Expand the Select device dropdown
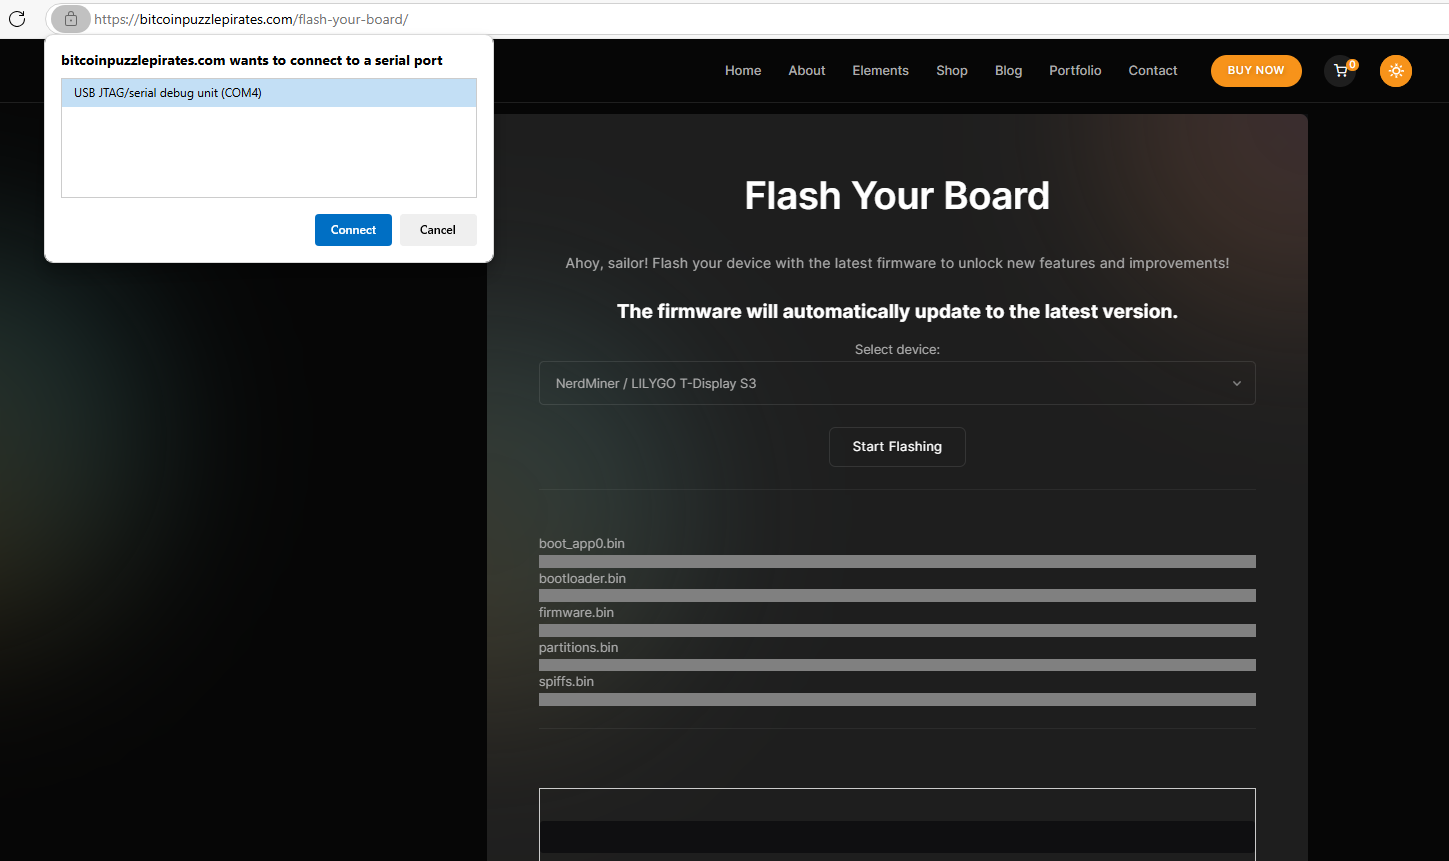 point(896,383)
